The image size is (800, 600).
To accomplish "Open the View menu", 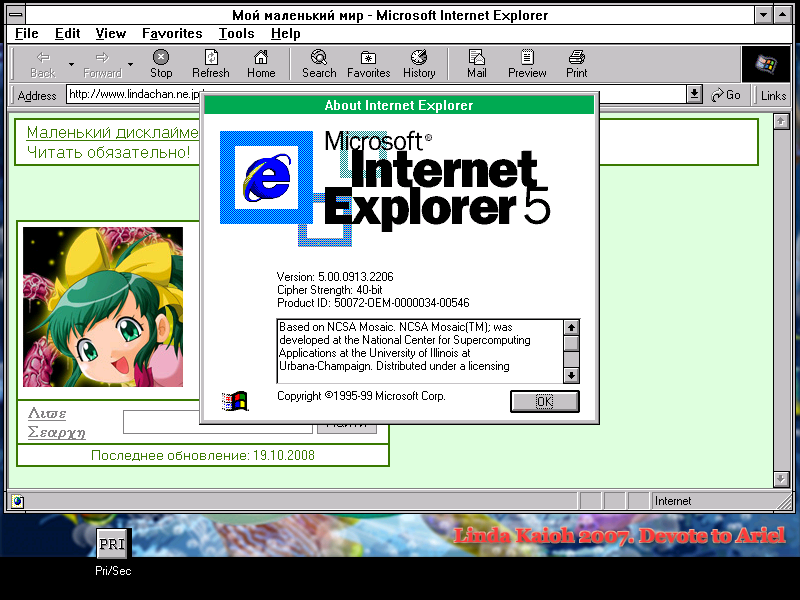I will [111, 34].
